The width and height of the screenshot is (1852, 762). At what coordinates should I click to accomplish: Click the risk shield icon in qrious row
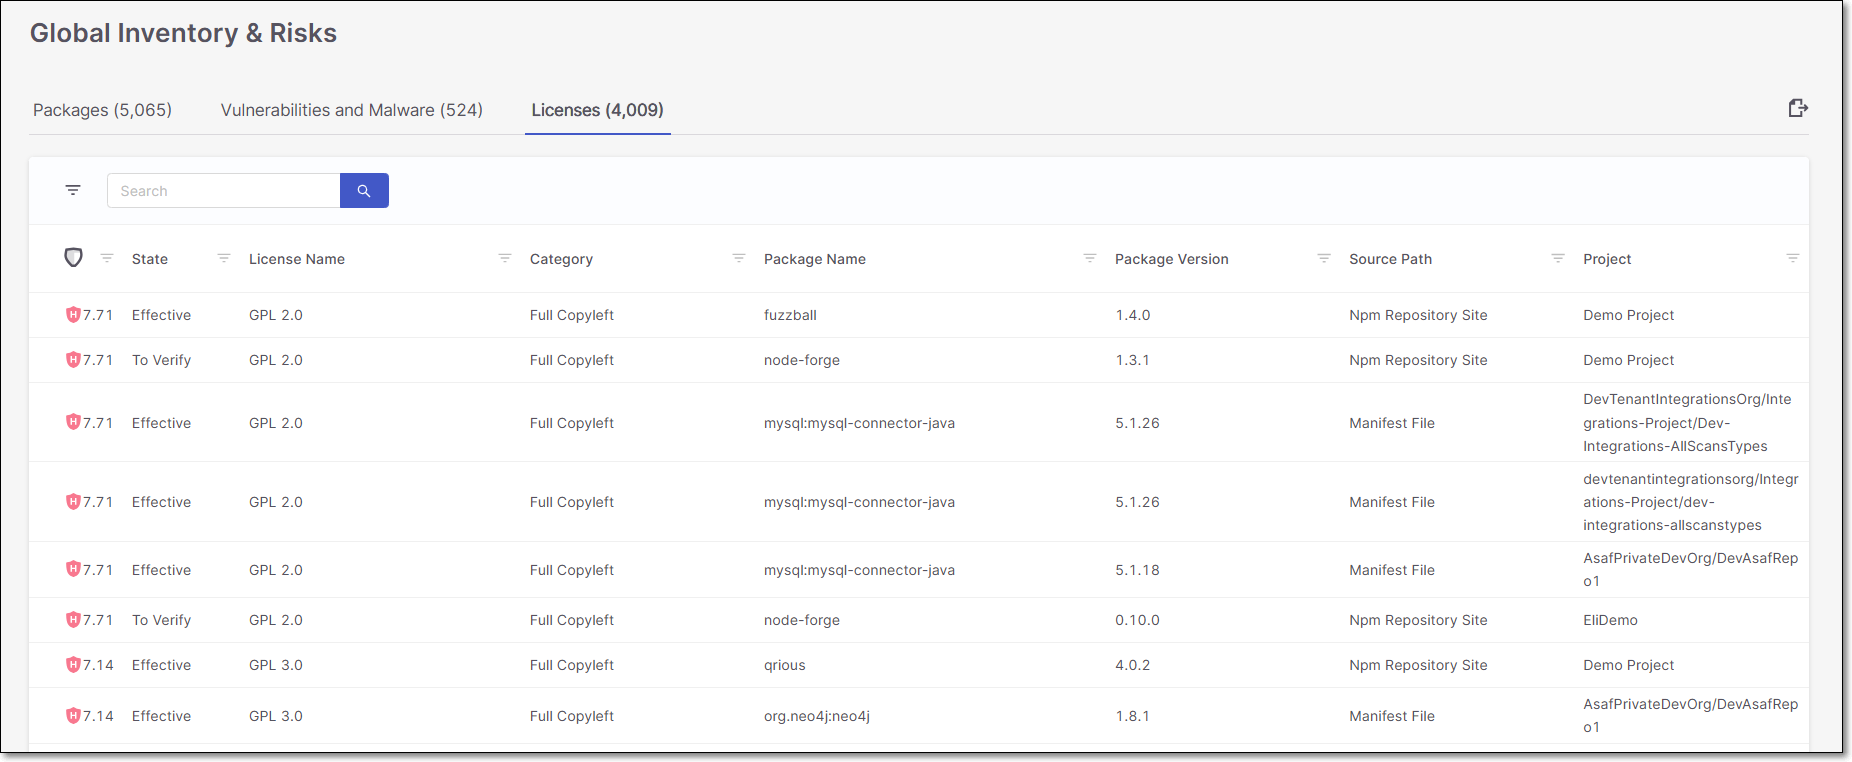tap(73, 665)
